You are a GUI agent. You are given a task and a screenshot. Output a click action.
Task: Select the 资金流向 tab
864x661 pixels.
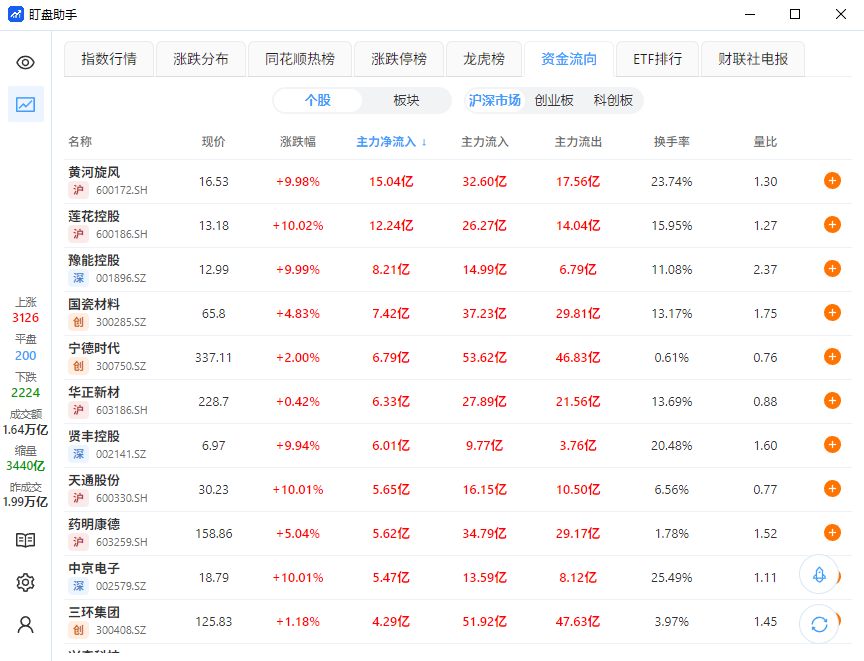point(569,59)
